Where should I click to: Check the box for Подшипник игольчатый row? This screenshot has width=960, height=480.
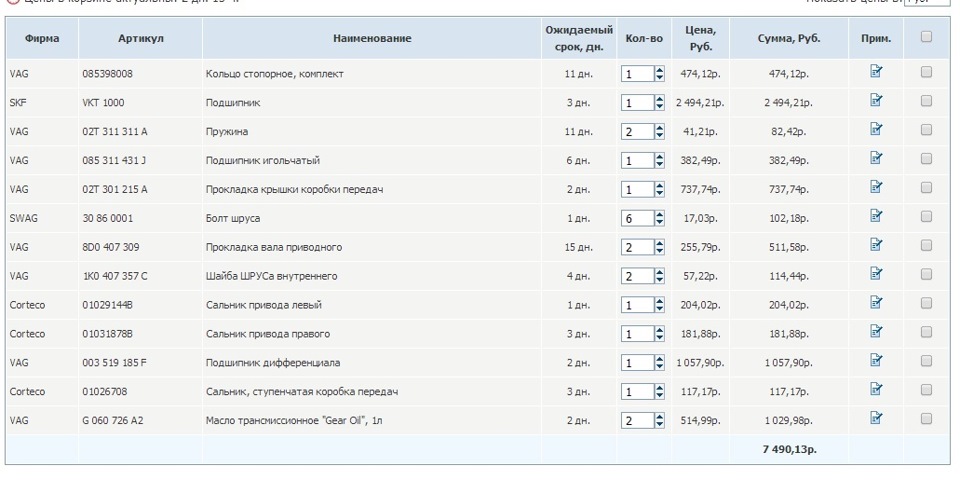(x=926, y=159)
